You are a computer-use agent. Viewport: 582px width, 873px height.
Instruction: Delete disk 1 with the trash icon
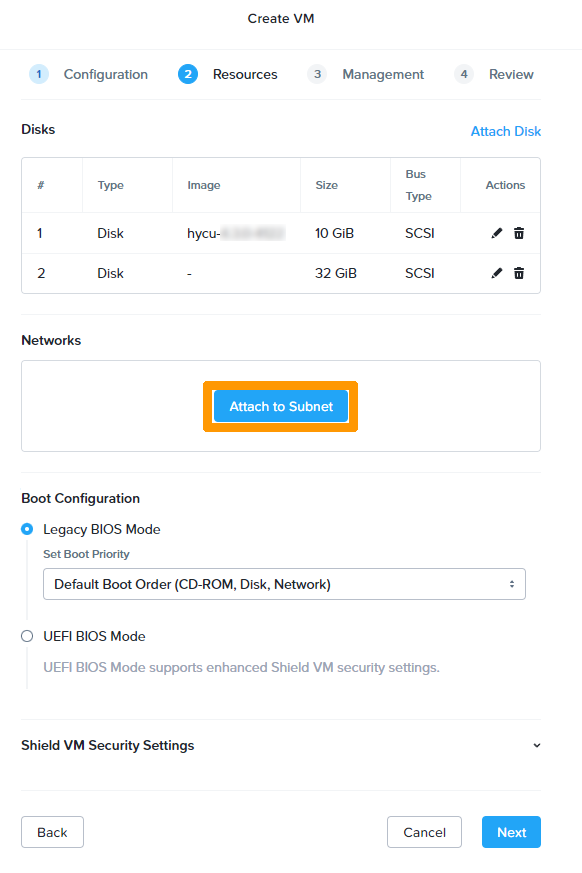click(x=519, y=233)
